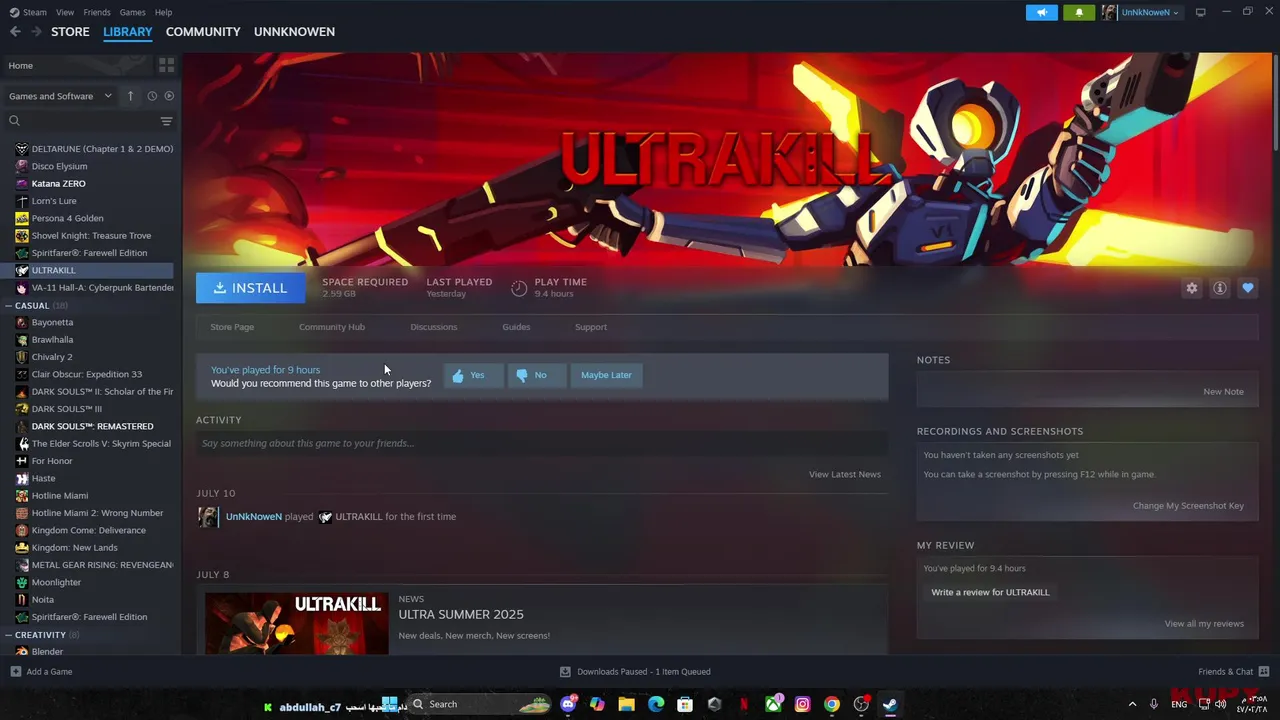Click View all my reviews

point(1204,624)
